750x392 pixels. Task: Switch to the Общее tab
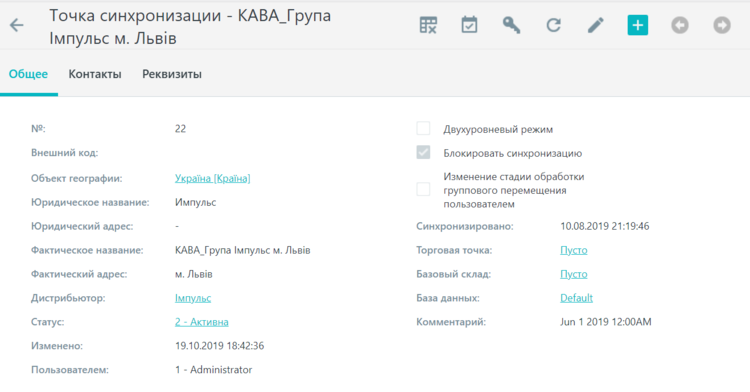28,74
